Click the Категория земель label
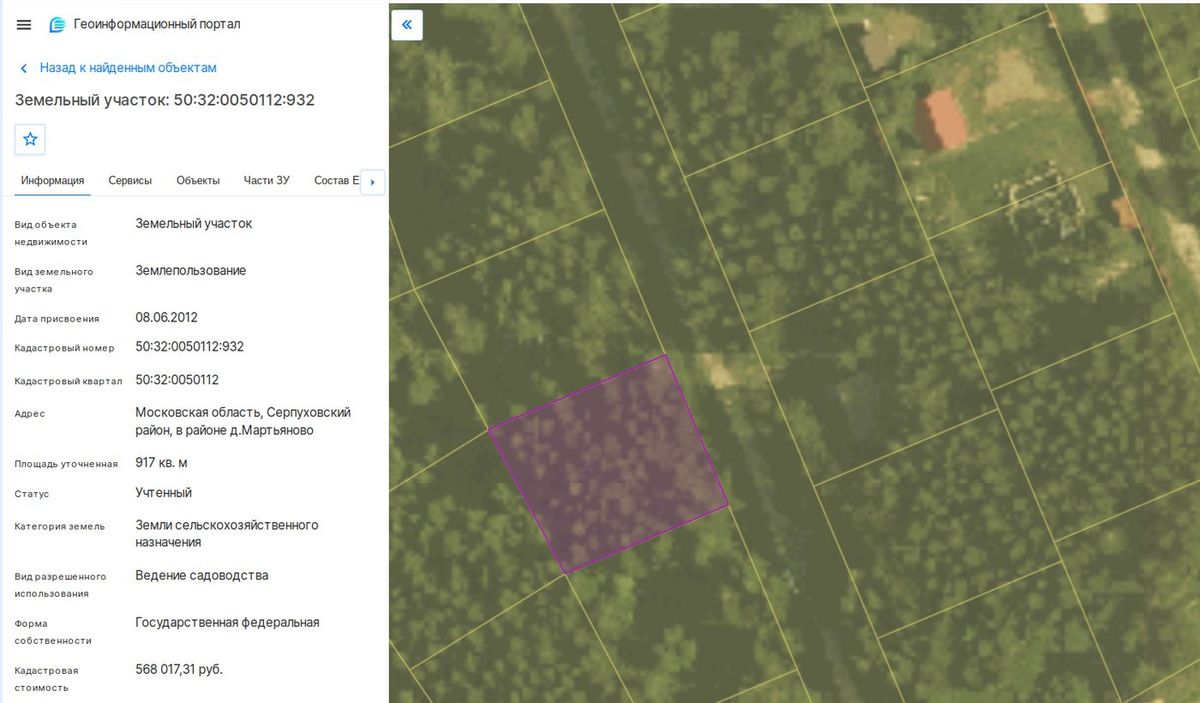Viewport: 1200px width, 703px height. 59,526
